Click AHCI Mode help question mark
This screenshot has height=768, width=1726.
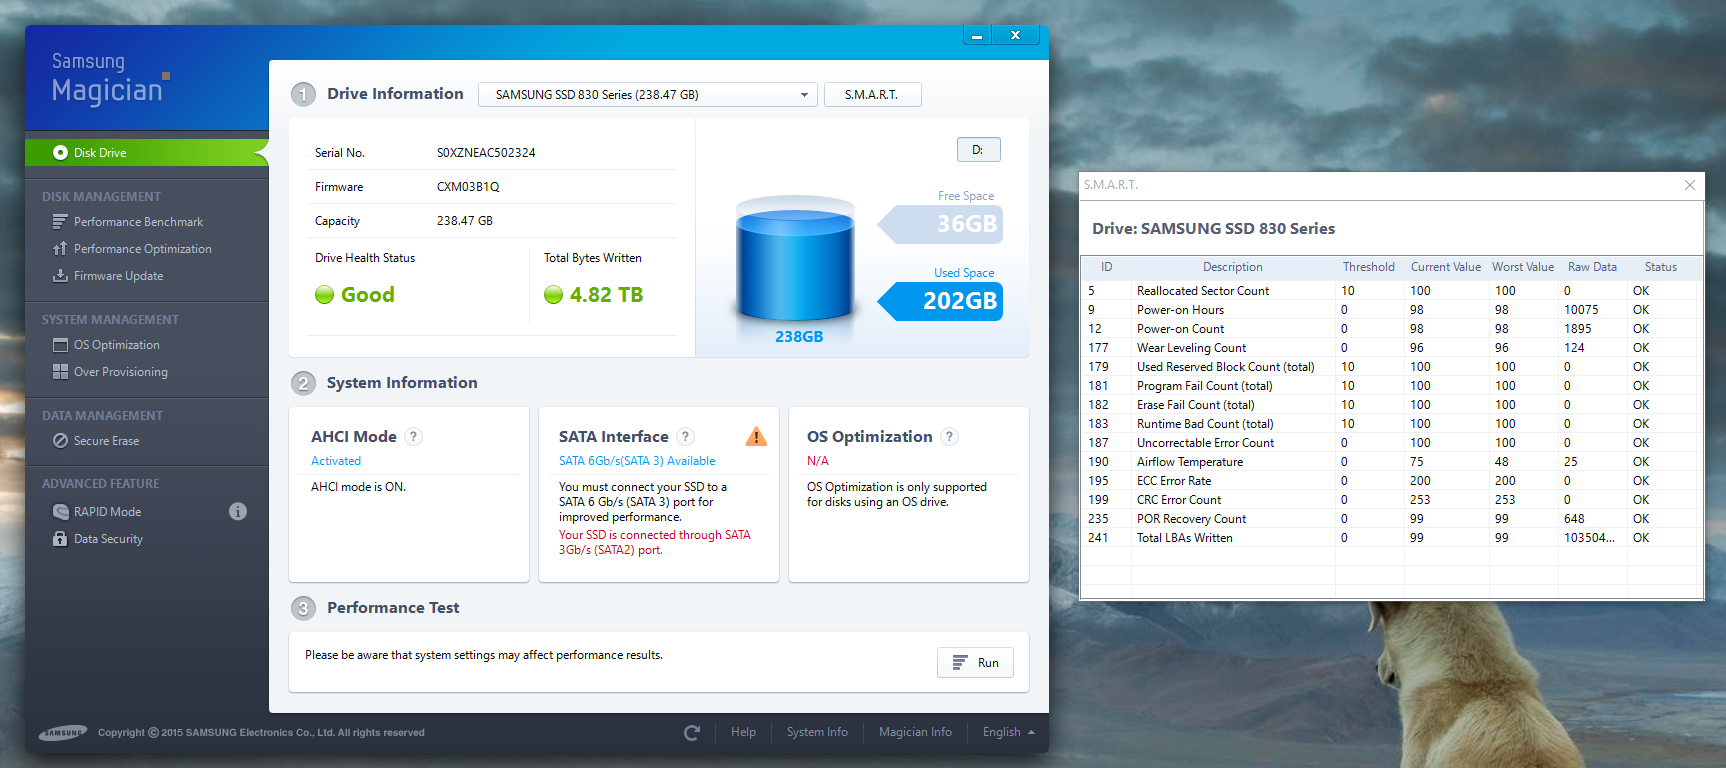[414, 437]
